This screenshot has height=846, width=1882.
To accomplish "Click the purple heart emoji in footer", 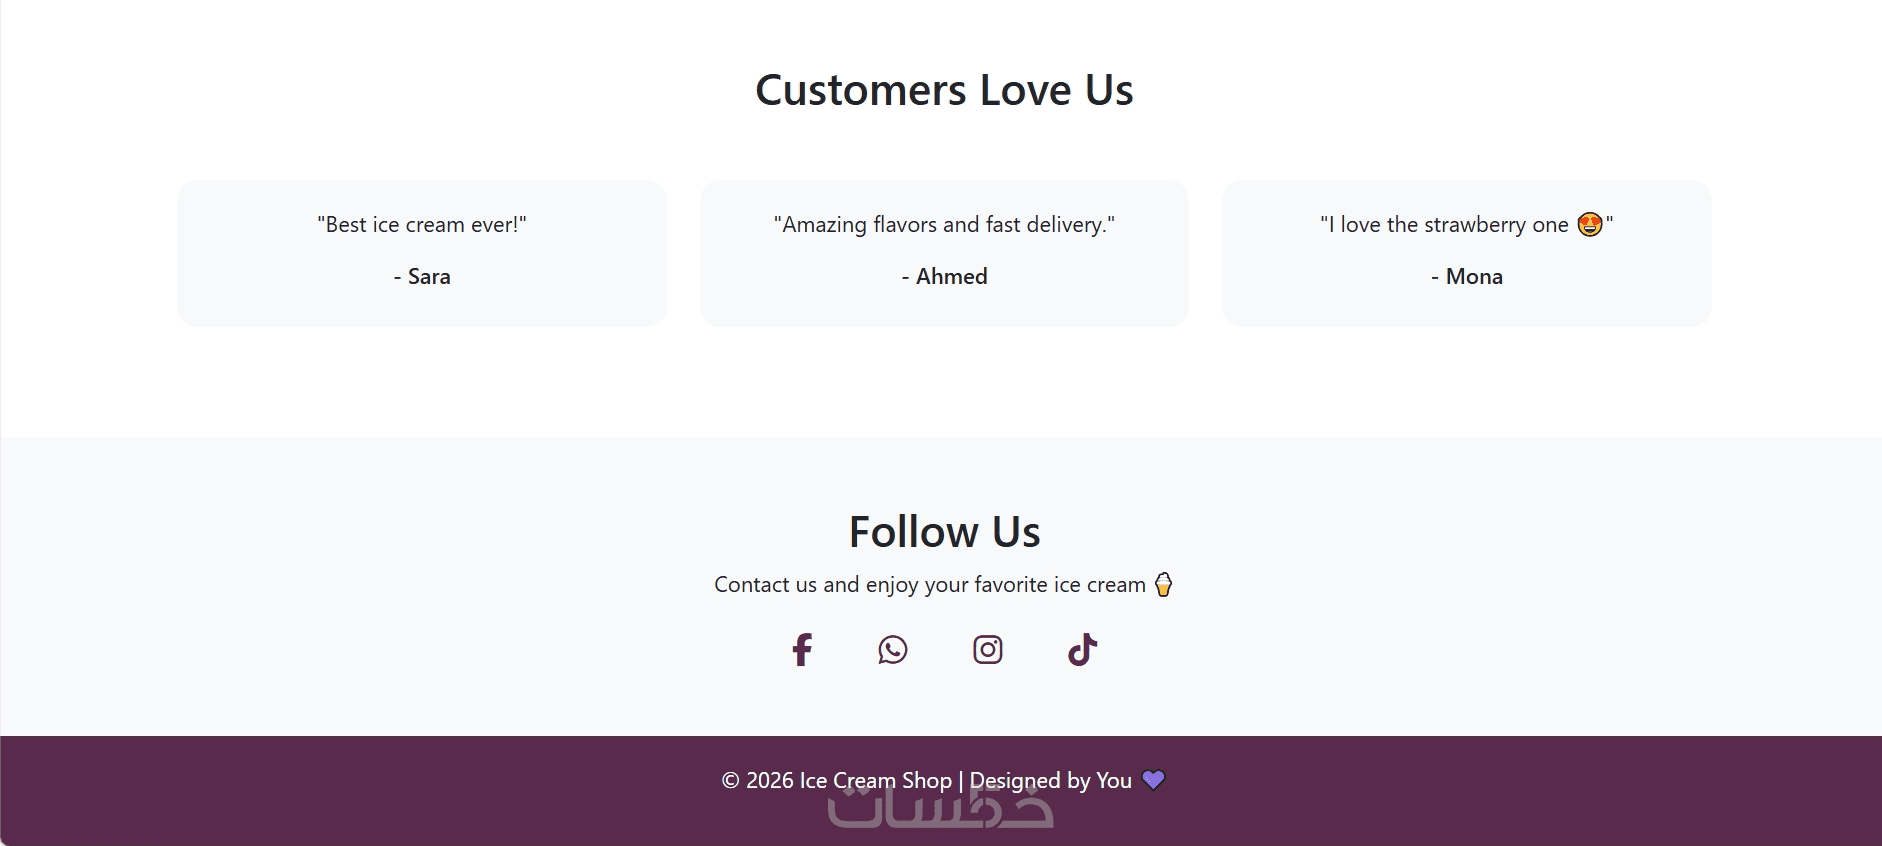I will pyautogui.click(x=1153, y=780).
